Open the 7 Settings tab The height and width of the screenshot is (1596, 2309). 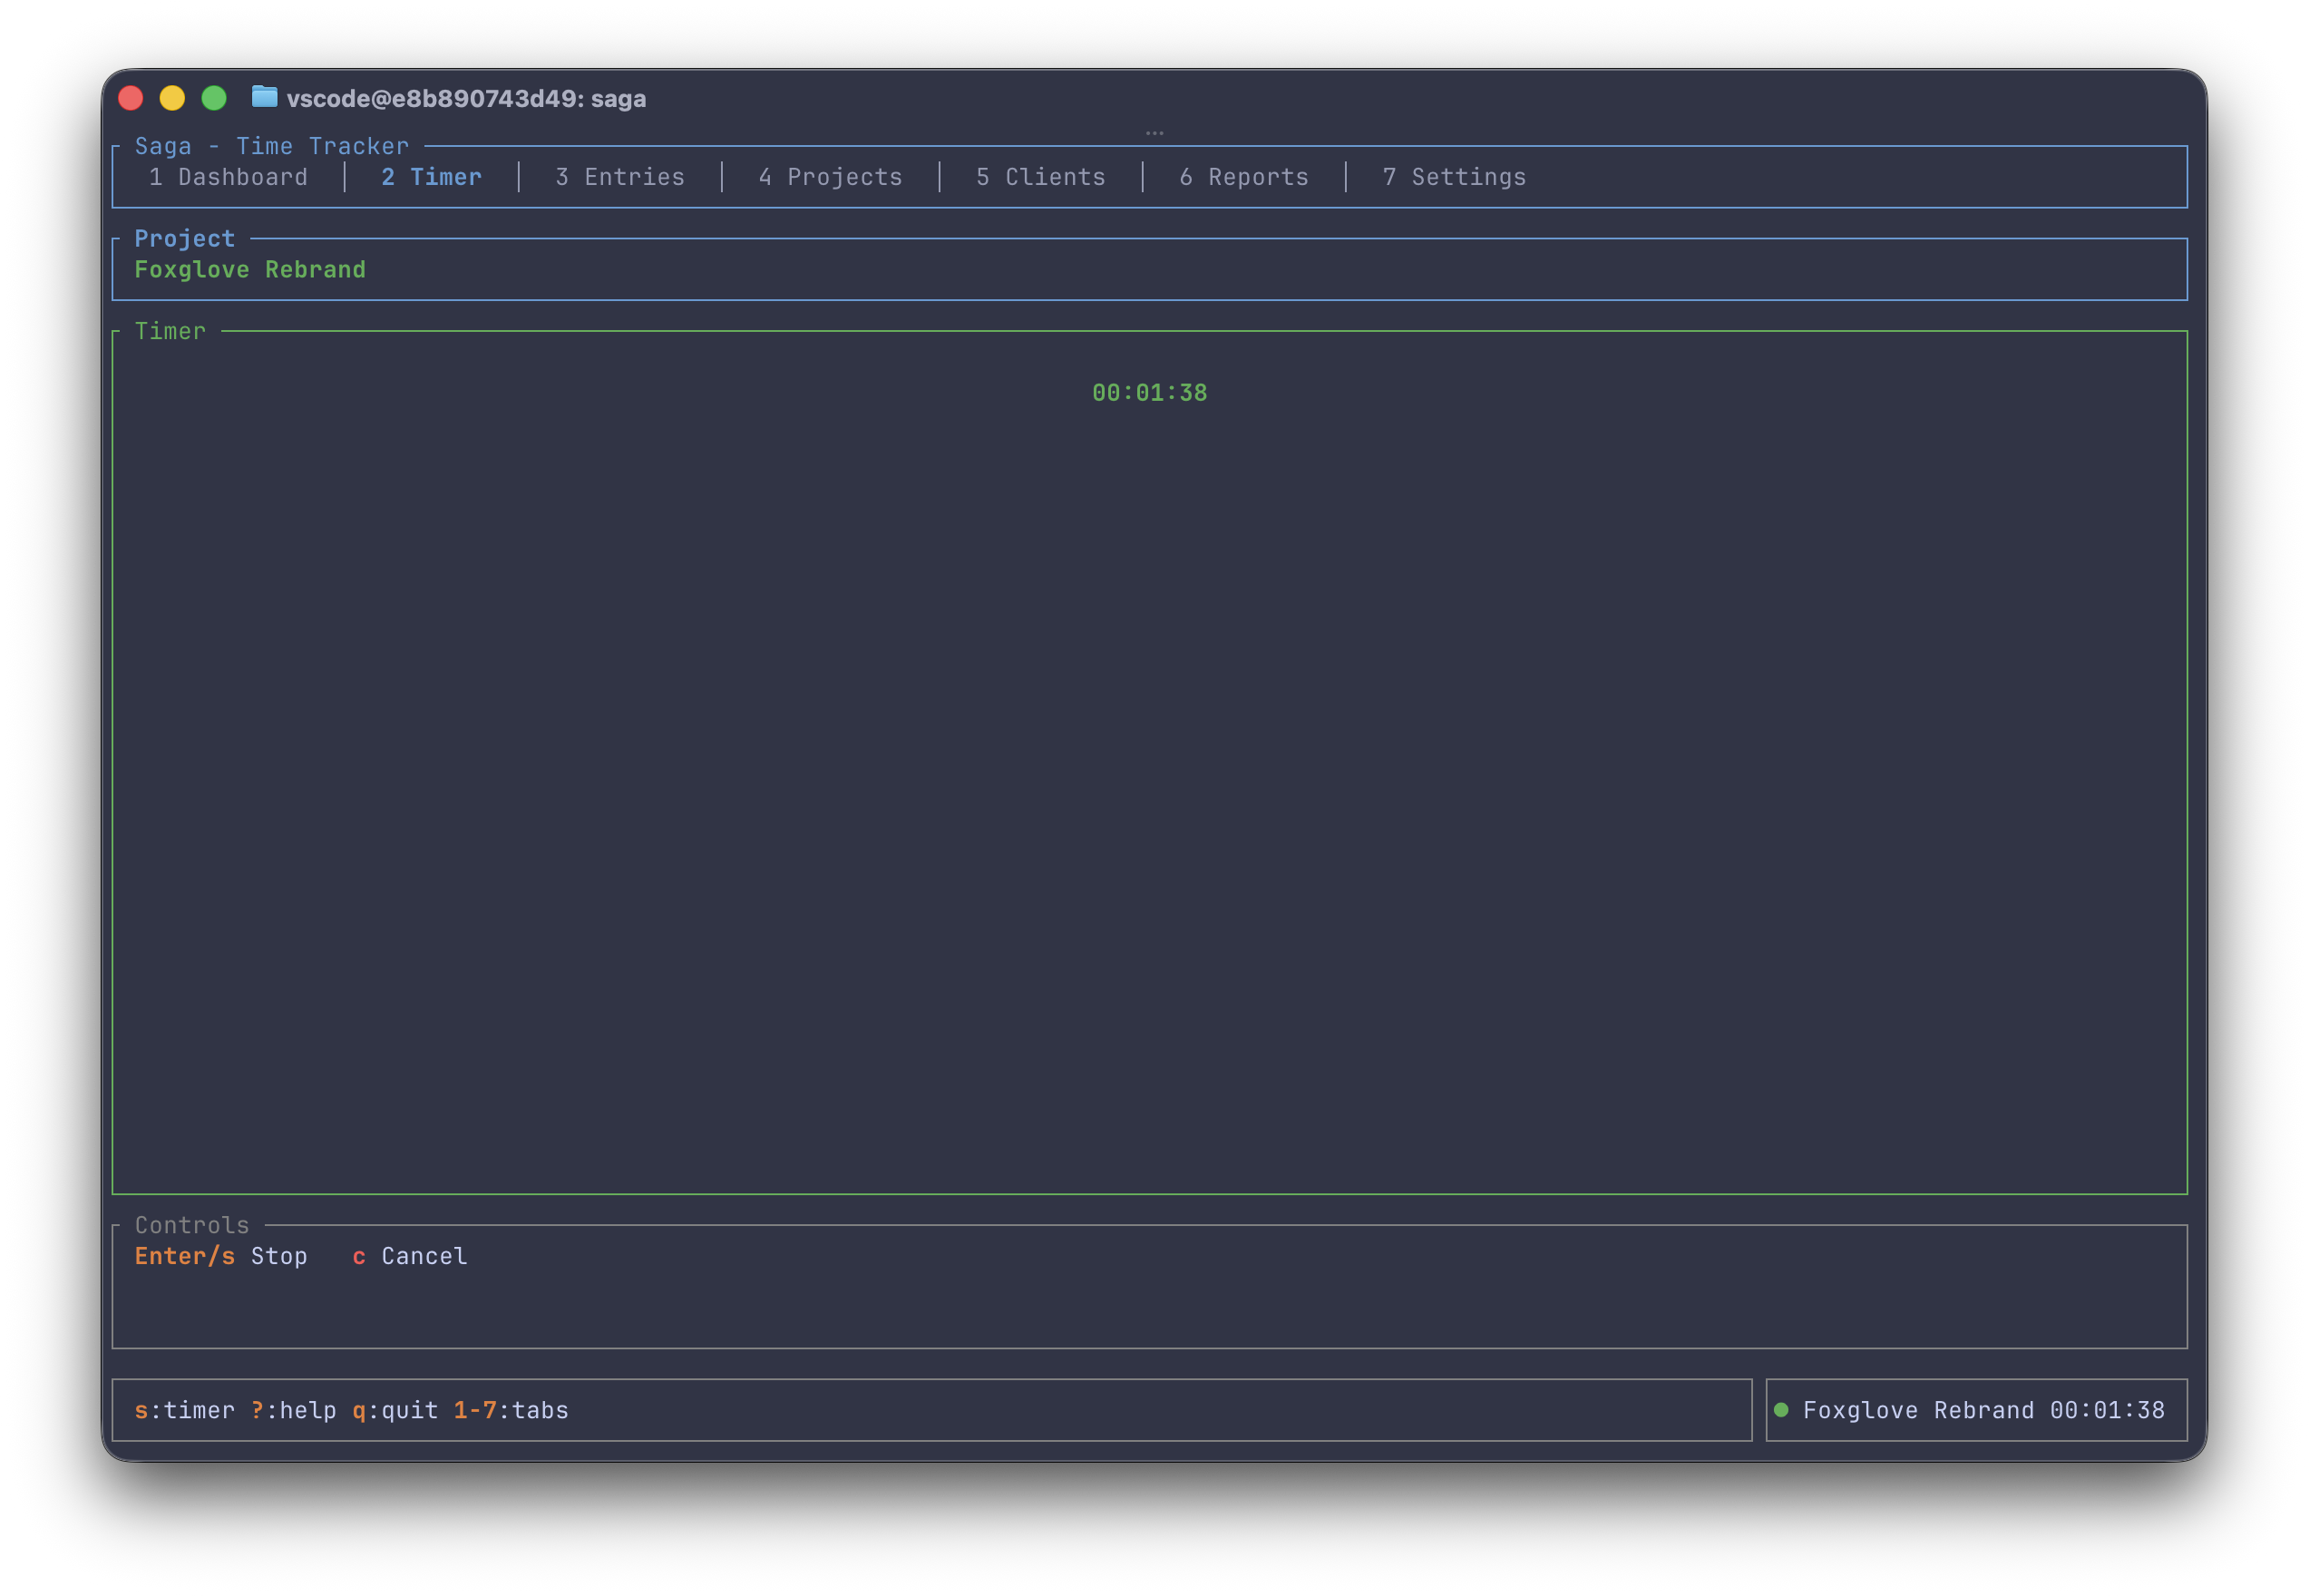point(1454,177)
